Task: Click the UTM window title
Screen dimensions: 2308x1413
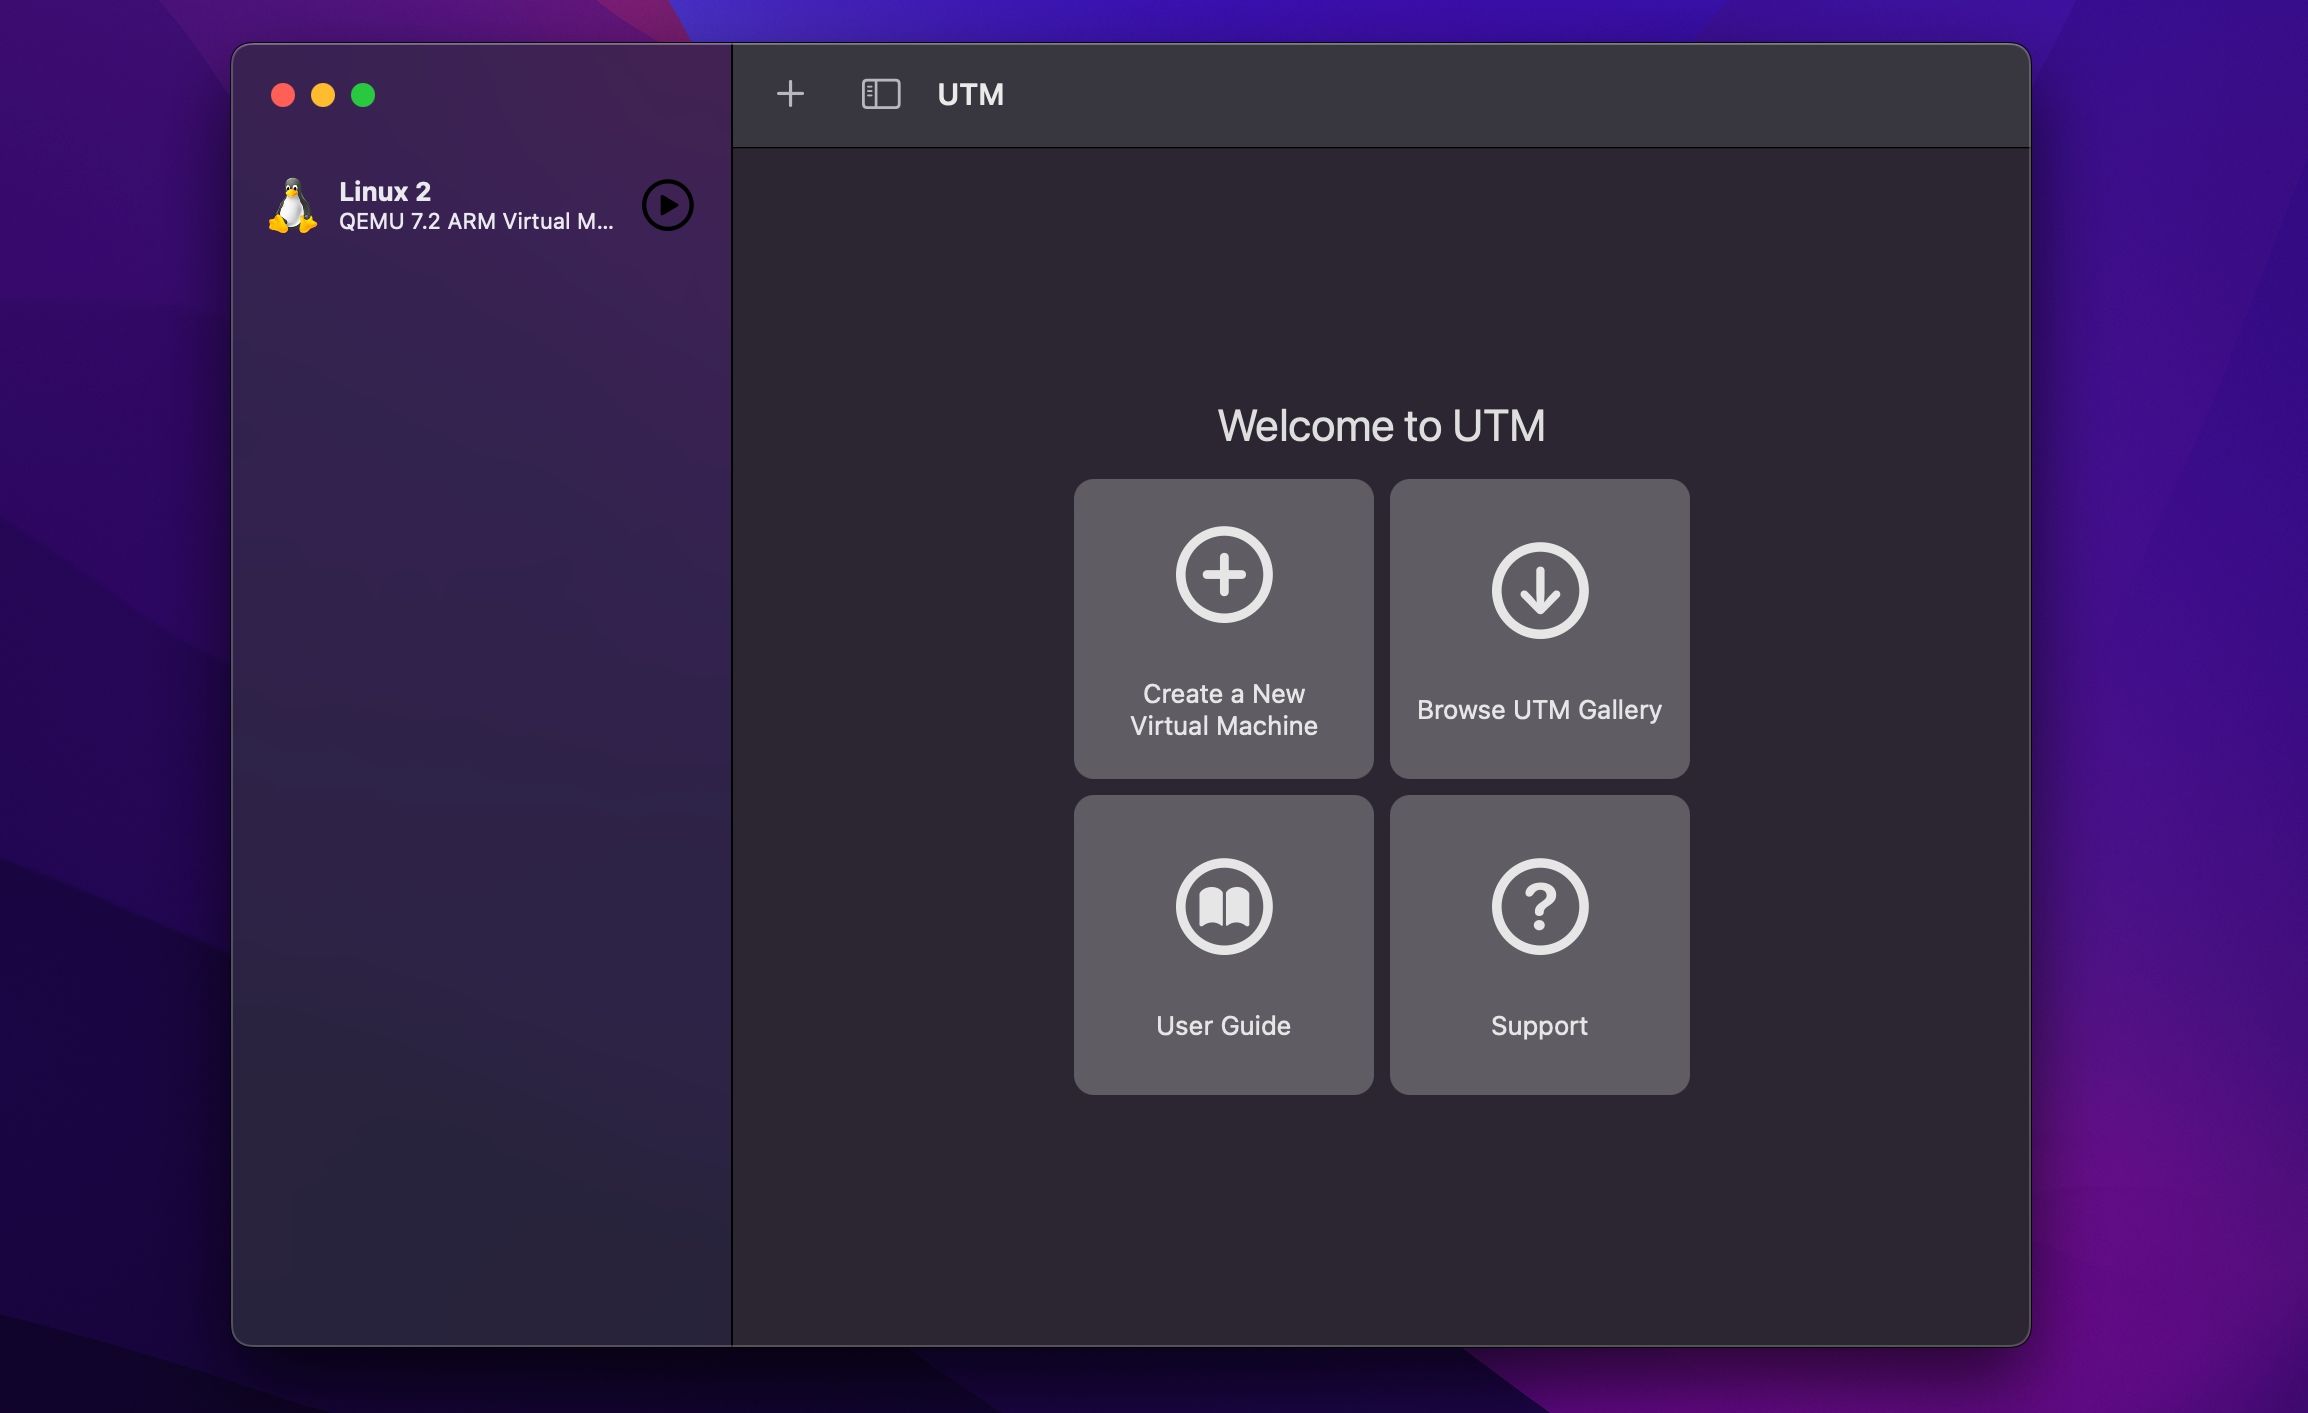Action: coord(971,95)
